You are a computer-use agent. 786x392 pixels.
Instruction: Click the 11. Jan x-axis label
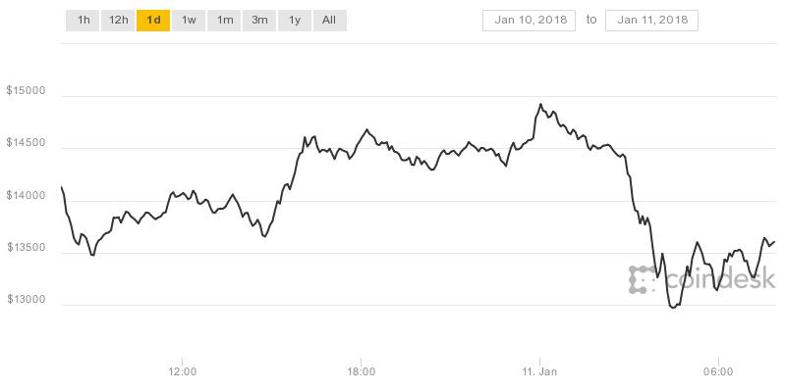[539, 372]
